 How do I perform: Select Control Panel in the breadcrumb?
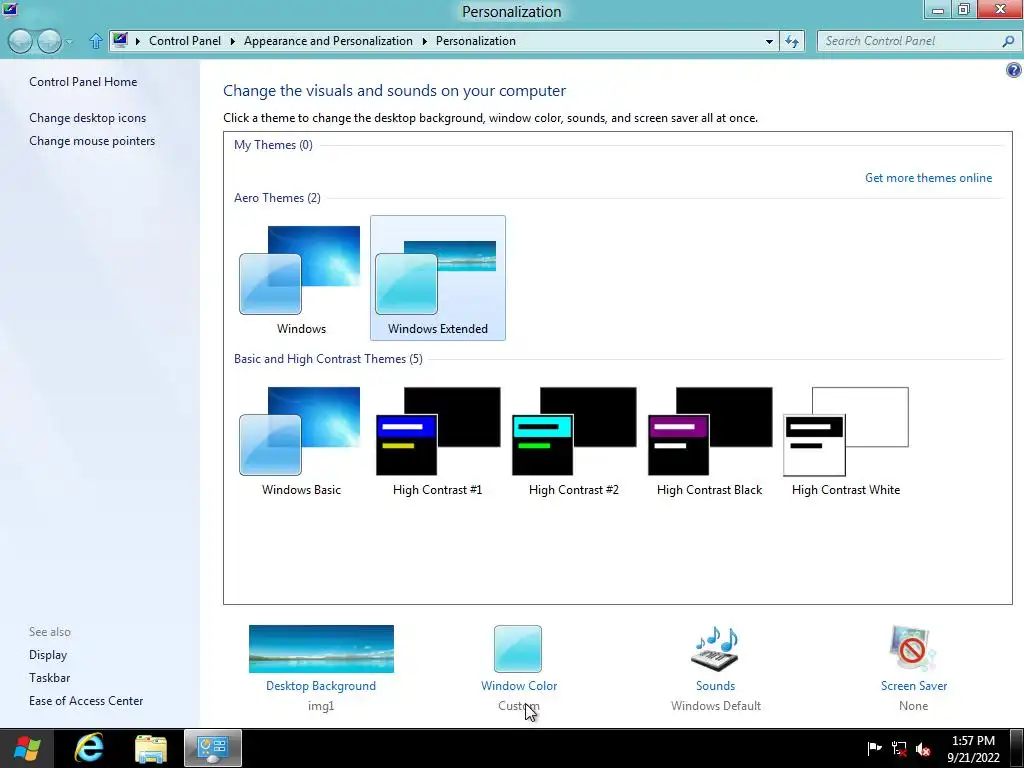[x=185, y=40]
